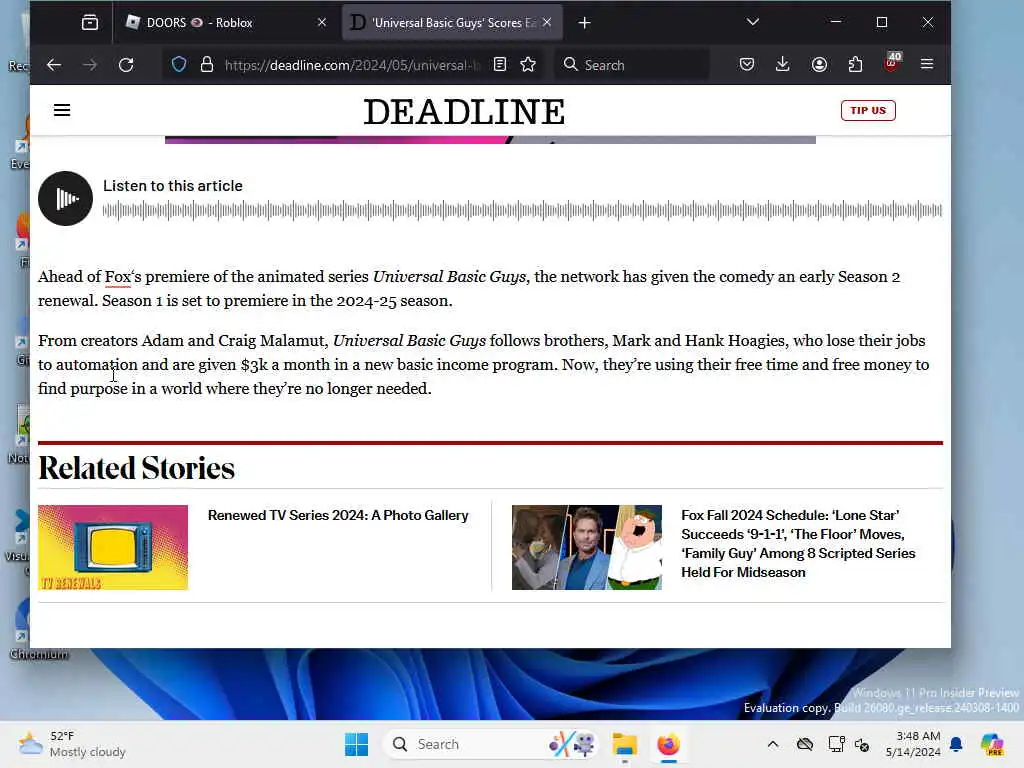The image size is (1024, 768).
Task: Open Copilot preview from the taskbar
Action: pos(992,744)
